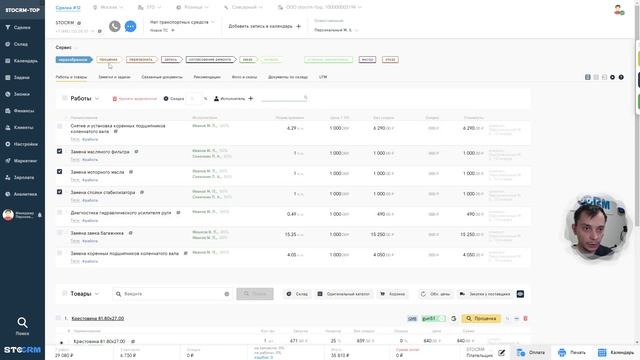Toggle select-all checkbox next to Работы
This screenshot has height=360, width=640.
click(x=64, y=98)
